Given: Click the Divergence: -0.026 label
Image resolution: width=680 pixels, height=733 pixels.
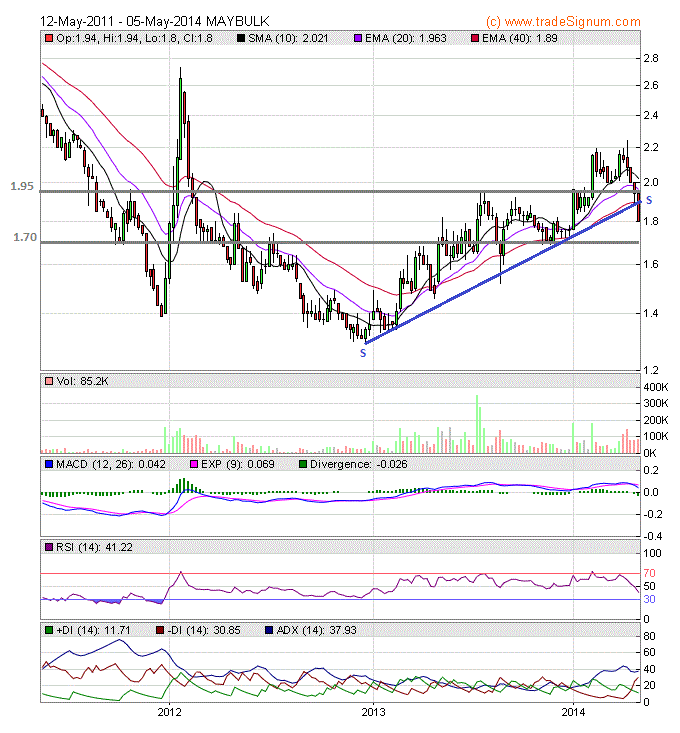Looking at the screenshot, I should [358, 465].
